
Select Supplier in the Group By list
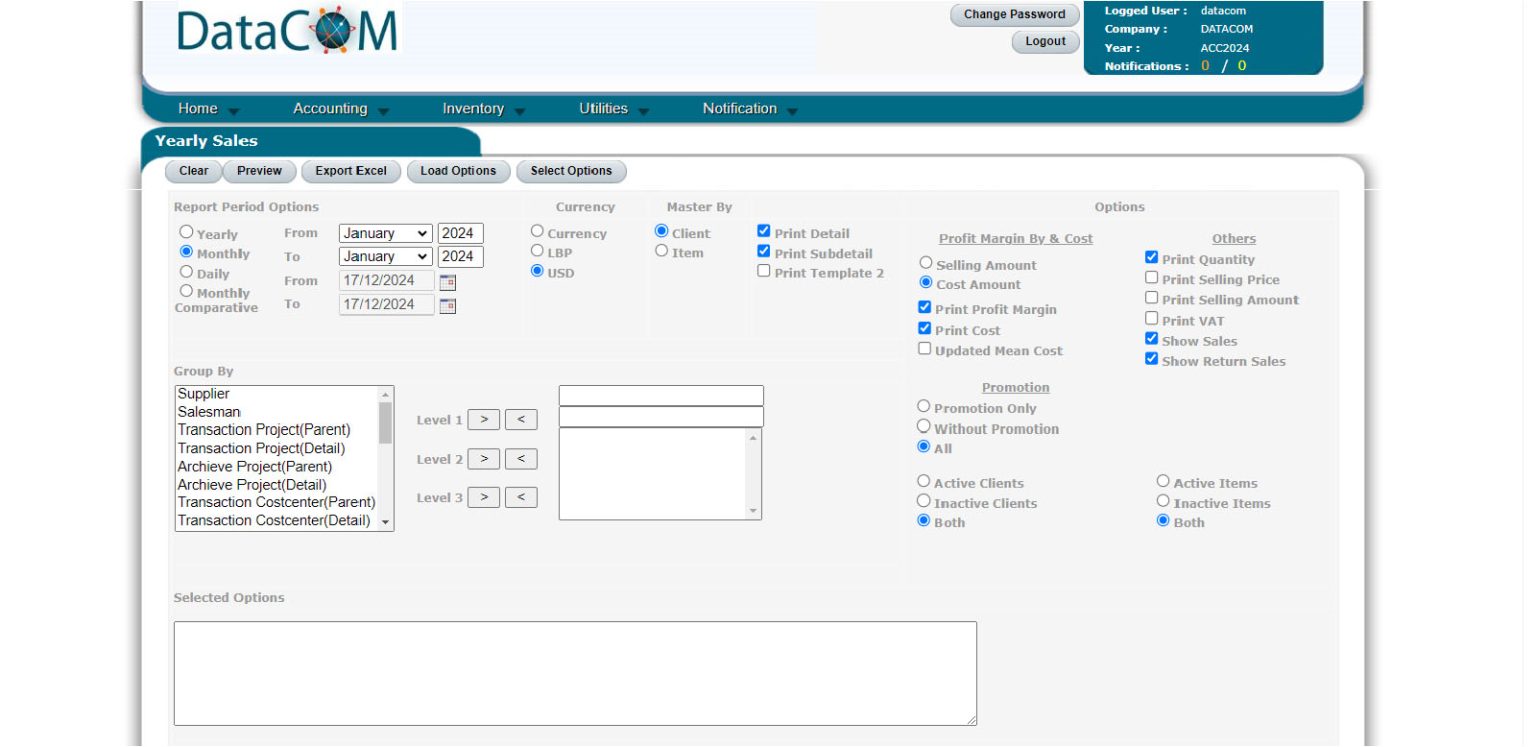pyautogui.click(x=205, y=393)
